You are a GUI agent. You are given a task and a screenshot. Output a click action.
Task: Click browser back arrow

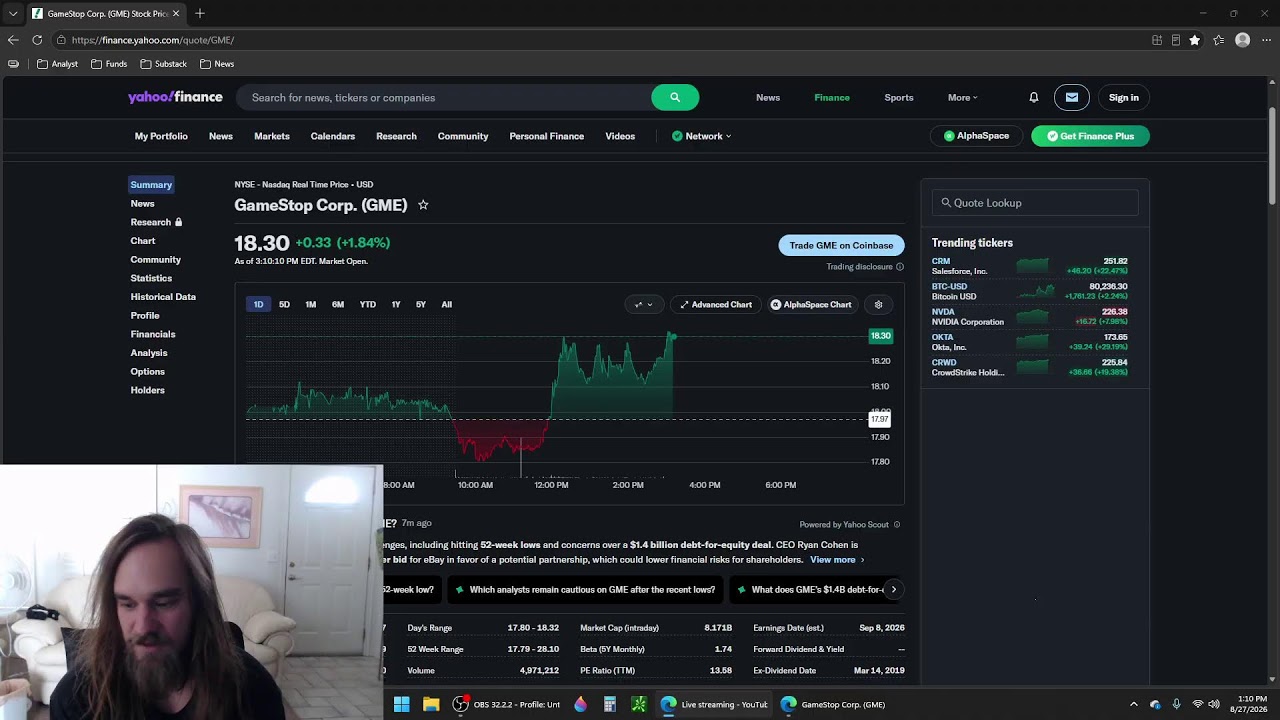coord(13,40)
